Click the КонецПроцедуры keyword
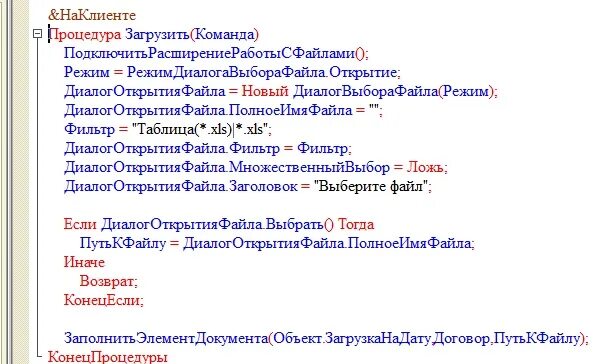The image size is (605, 364). point(108,357)
